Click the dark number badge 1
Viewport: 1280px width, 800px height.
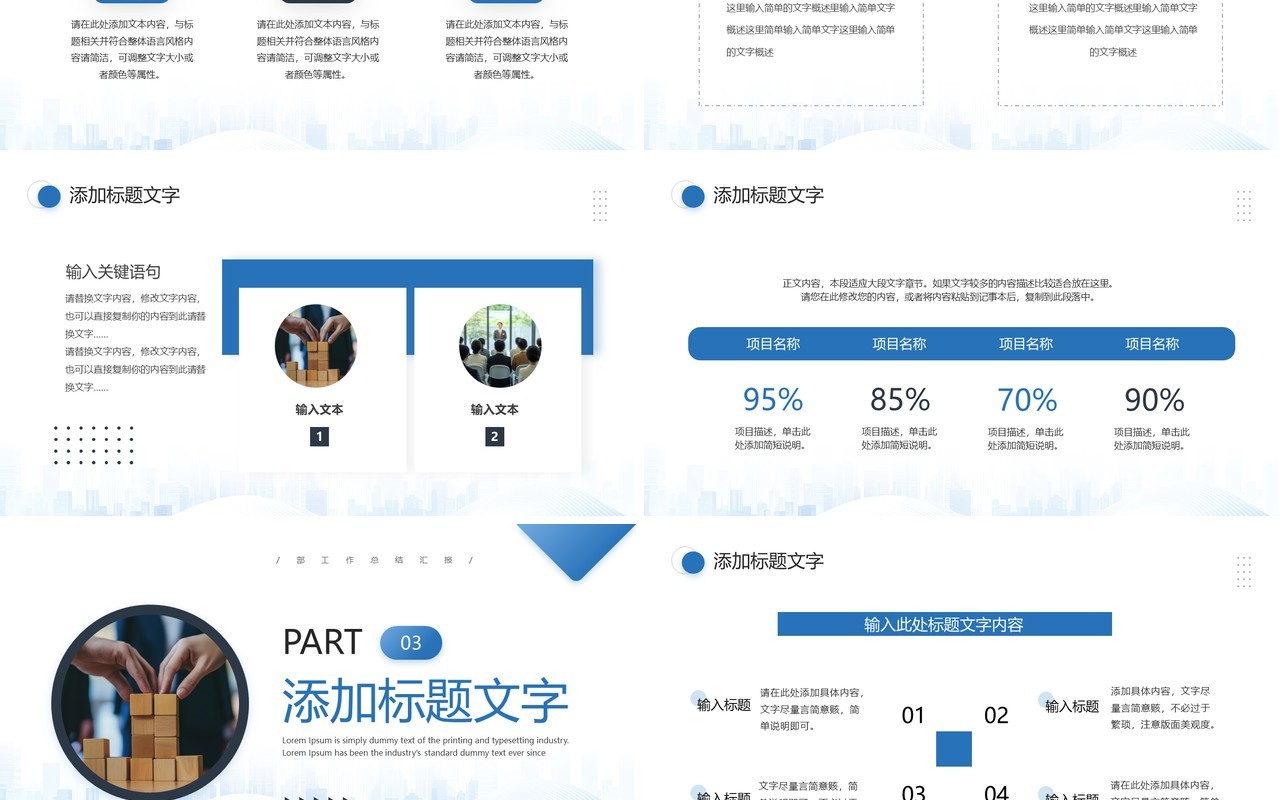pos(319,436)
